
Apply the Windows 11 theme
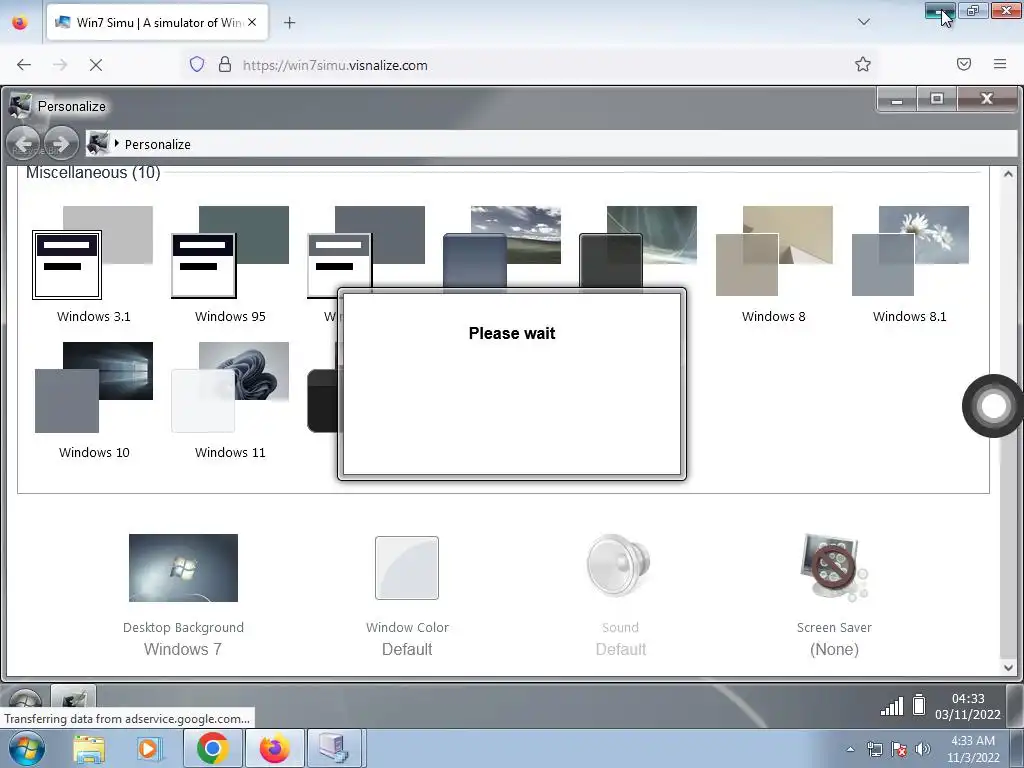pyautogui.click(x=230, y=387)
